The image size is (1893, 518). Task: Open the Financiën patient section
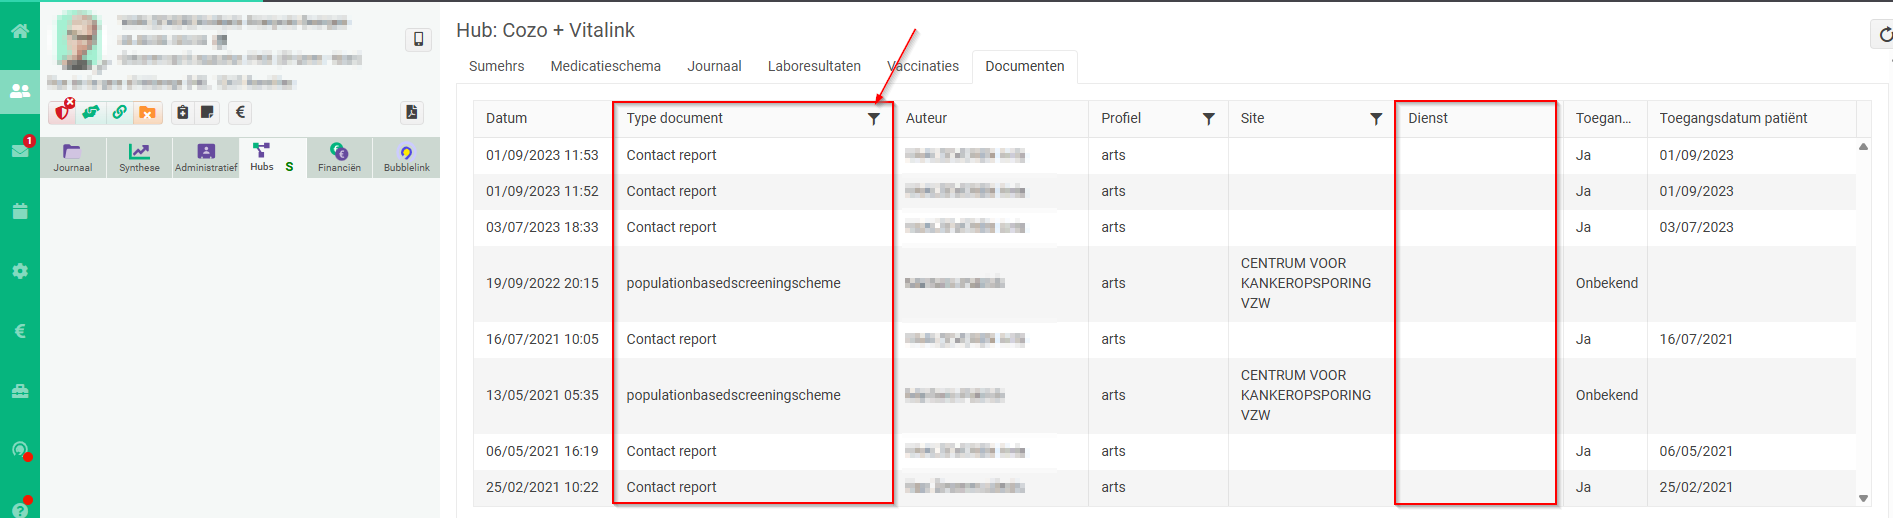pyautogui.click(x=339, y=157)
